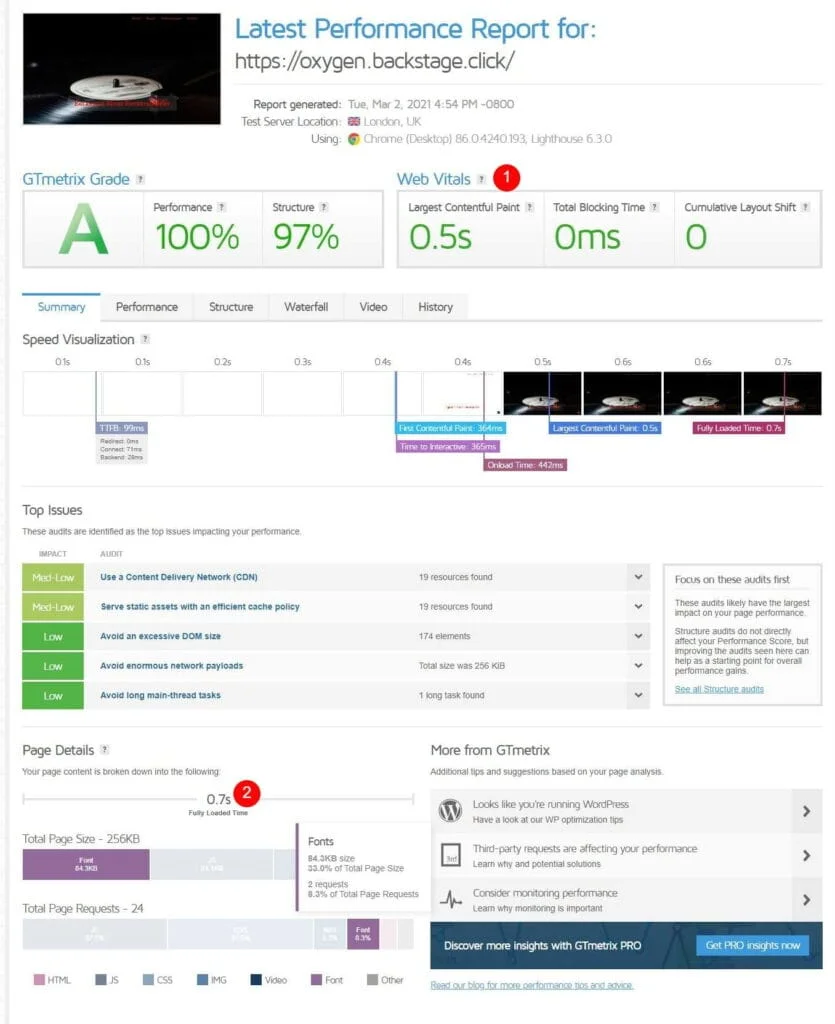This screenshot has width=835, height=1024.
Task: Click the help icon next to Total Blocking Time
Action: point(654,208)
